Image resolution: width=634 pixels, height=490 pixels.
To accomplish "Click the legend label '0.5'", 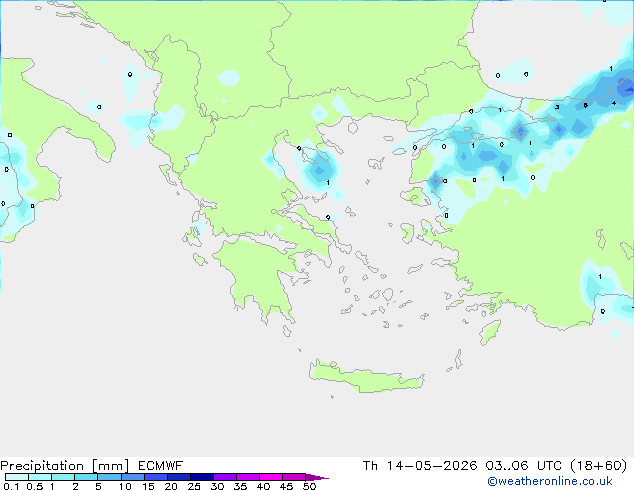I will [x=35, y=486].
